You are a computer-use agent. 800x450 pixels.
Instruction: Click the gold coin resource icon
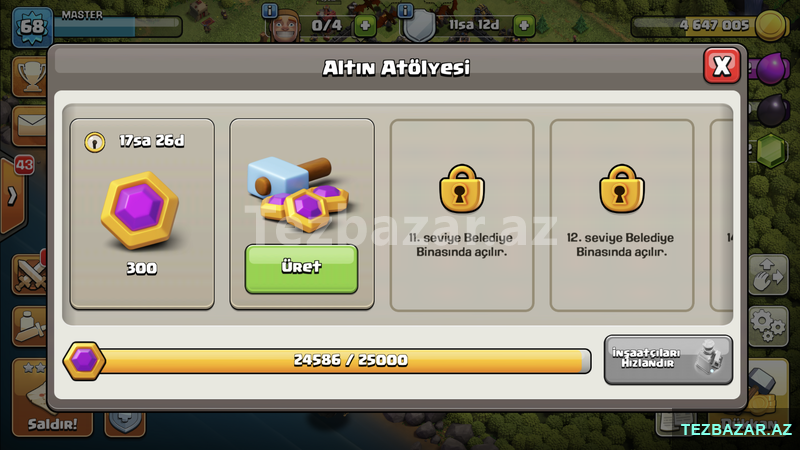point(770,25)
